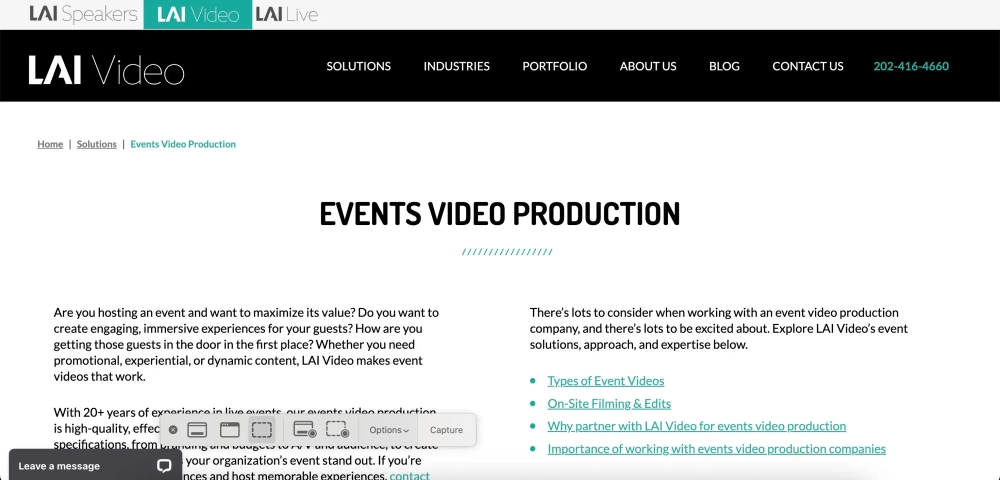Select Capture Entire Screen icon
1000x480 pixels.
pos(197,430)
